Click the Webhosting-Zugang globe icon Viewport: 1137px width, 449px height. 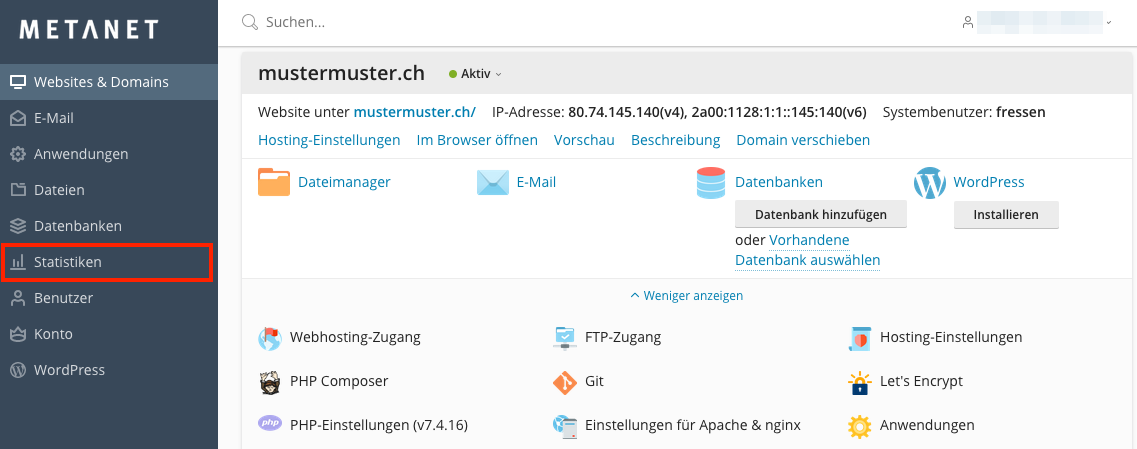(270, 338)
